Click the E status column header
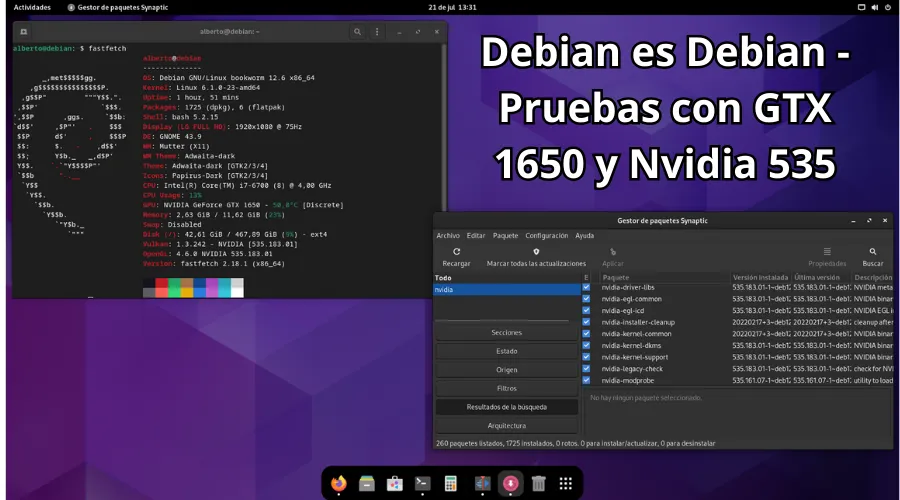Screen dimensions: 900x500 click(586, 277)
